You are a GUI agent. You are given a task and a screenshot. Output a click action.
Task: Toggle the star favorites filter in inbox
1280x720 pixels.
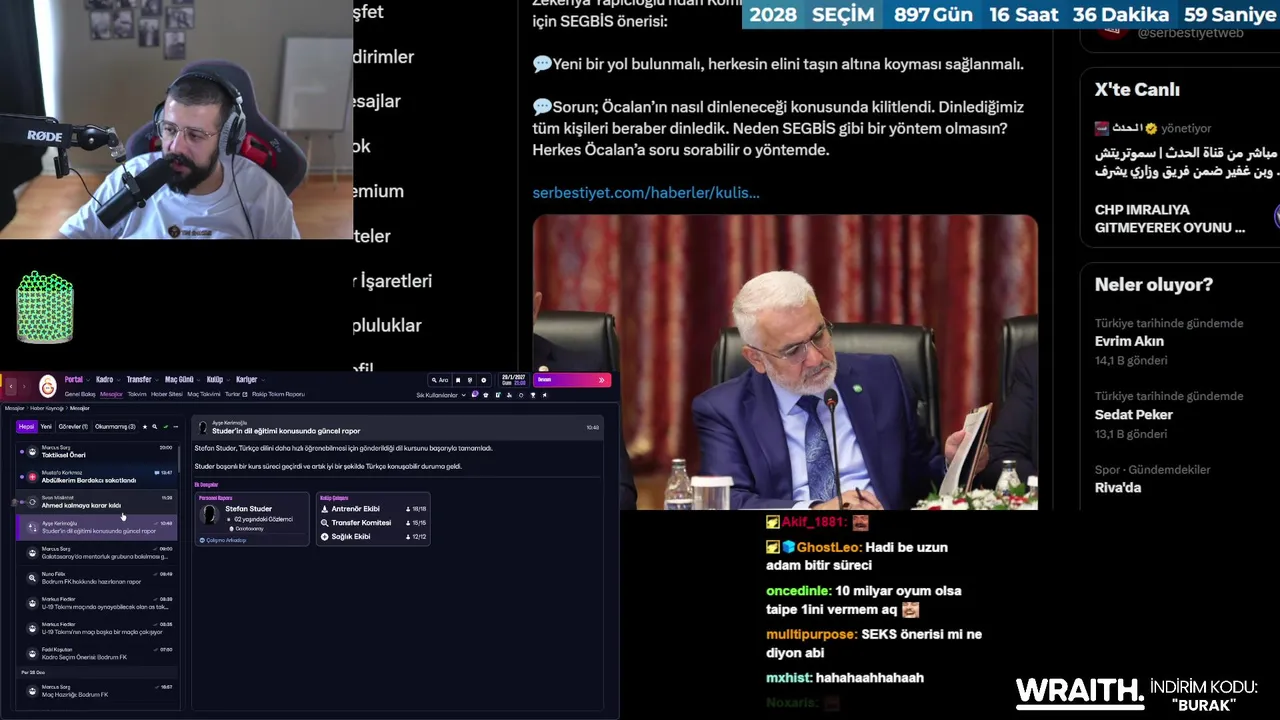(145, 427)
